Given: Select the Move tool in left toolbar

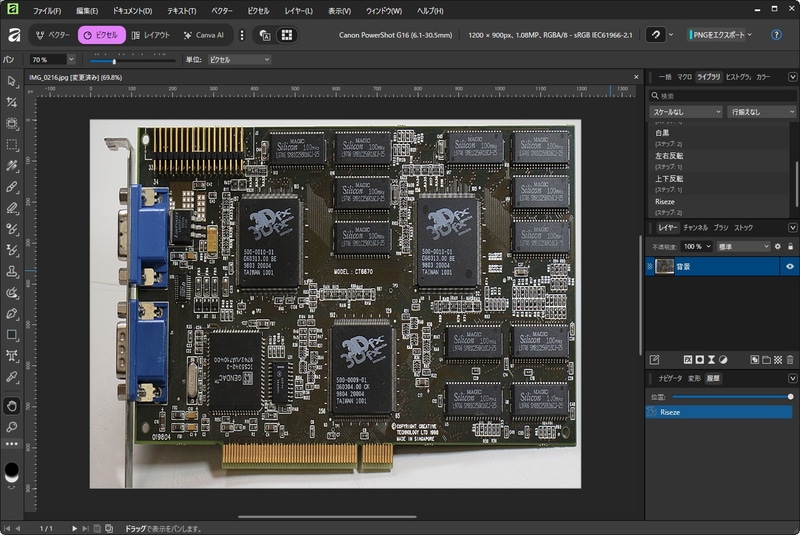Looking at the screenshot, I should [12, 81].
